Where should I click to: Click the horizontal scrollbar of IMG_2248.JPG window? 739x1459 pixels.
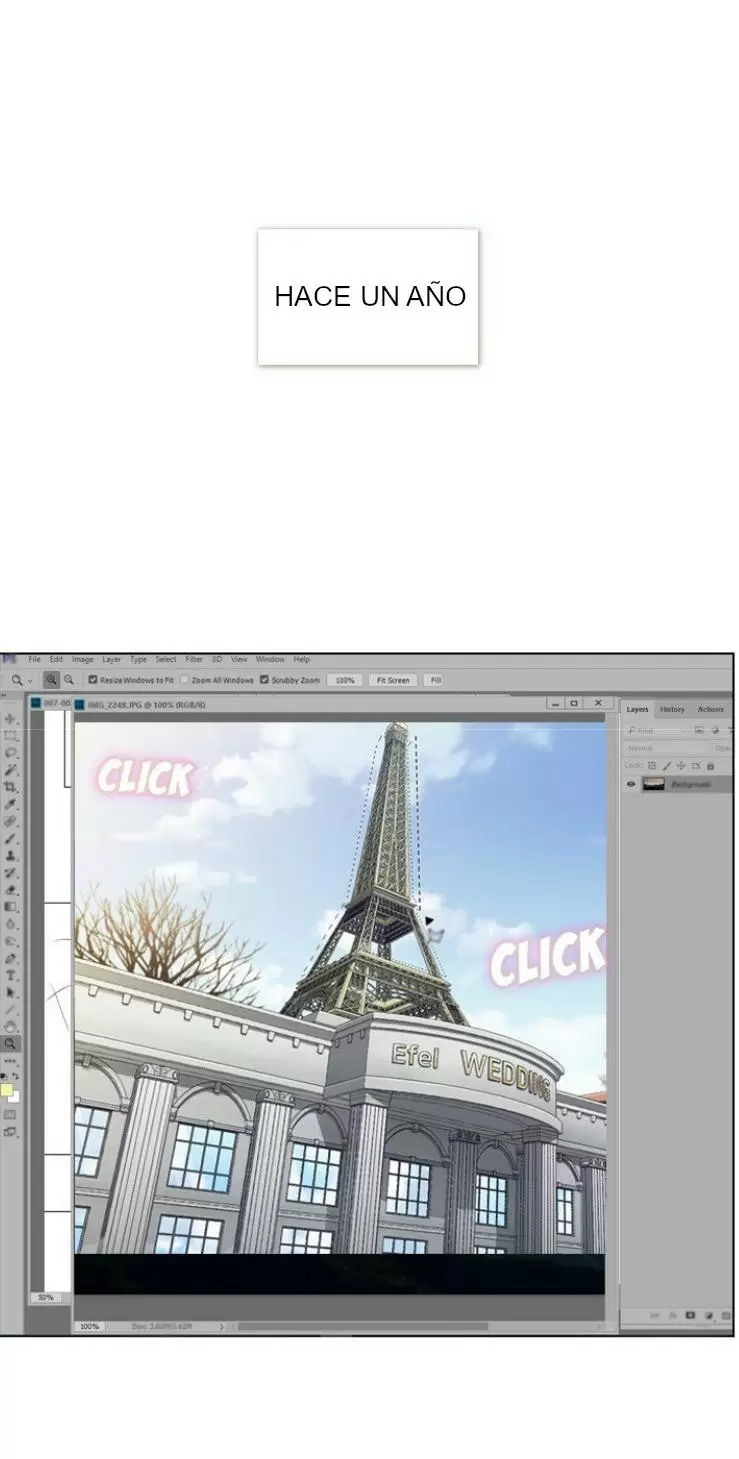362,1326
